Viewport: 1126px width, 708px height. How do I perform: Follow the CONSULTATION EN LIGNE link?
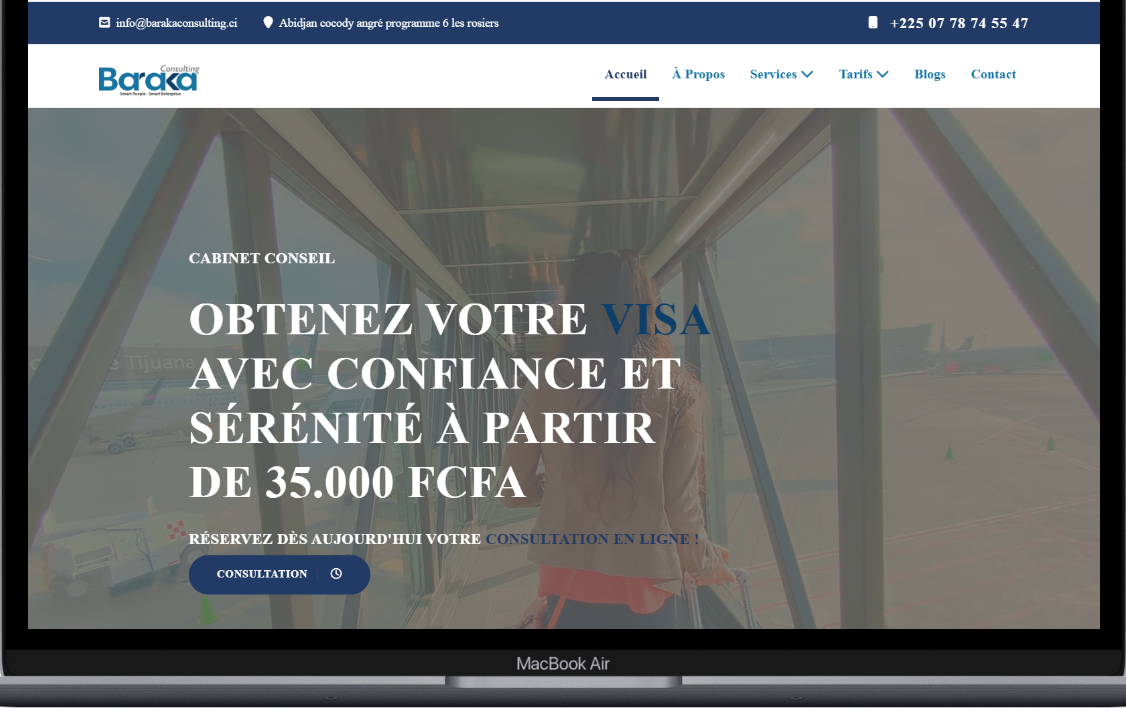[x=591, y=539]
